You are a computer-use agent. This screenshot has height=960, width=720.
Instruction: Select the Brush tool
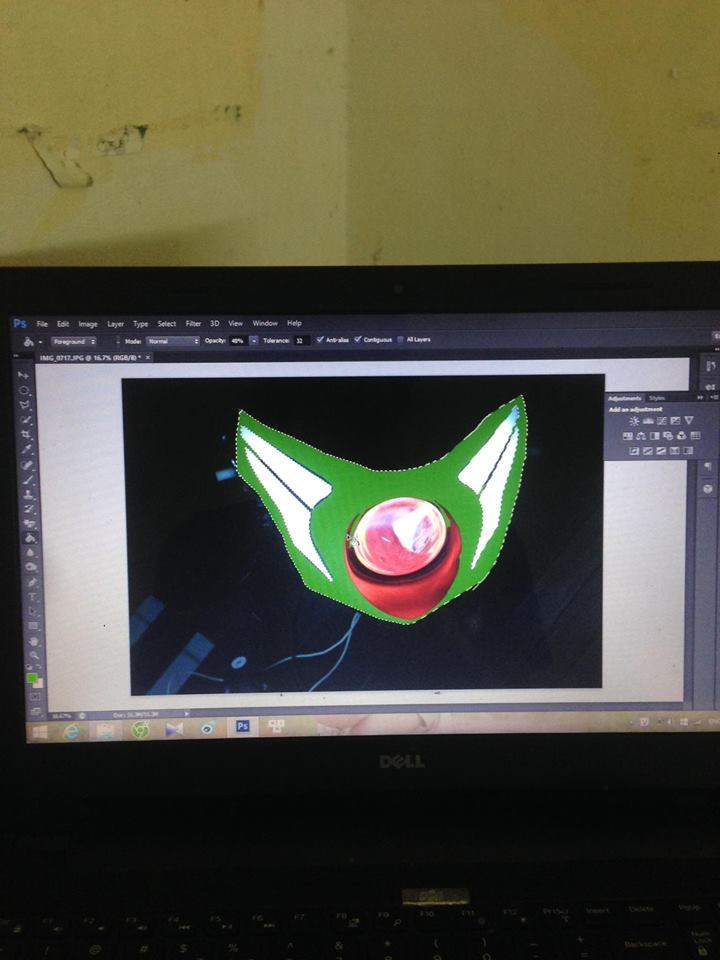[x=28, y=479]
